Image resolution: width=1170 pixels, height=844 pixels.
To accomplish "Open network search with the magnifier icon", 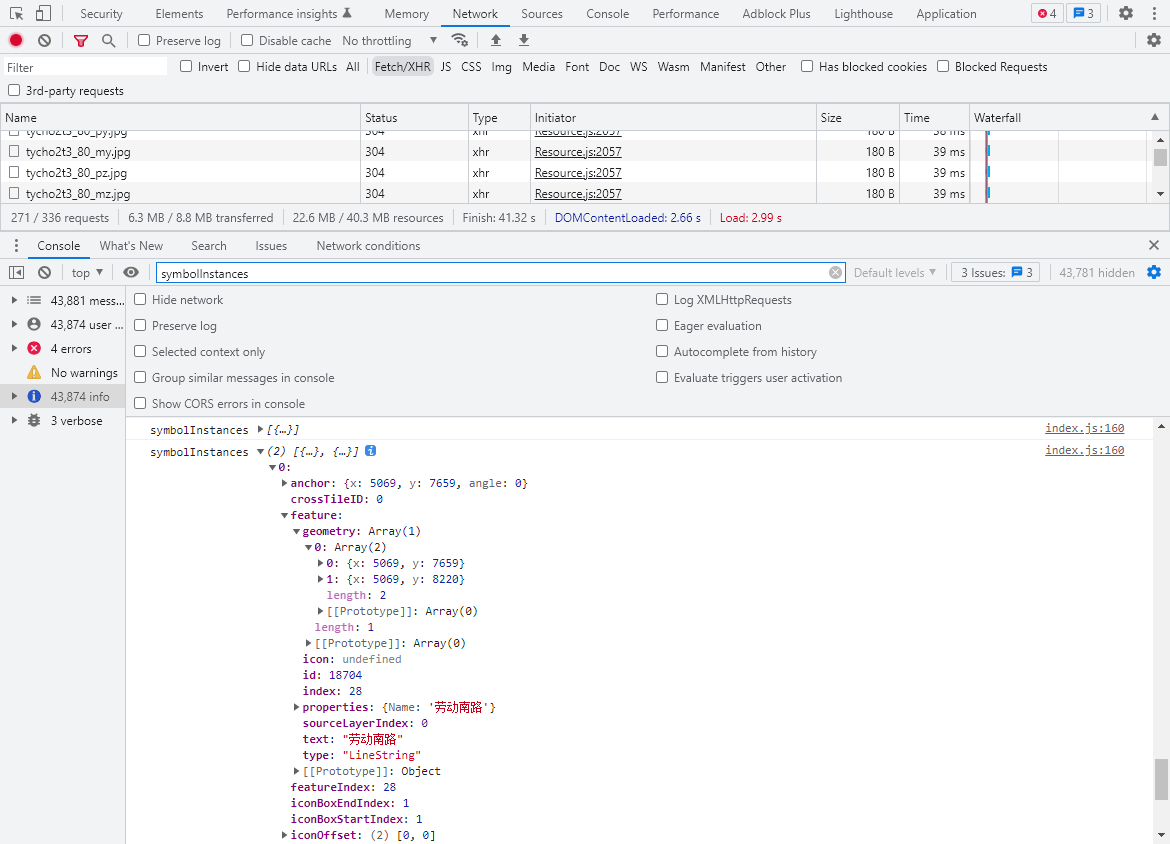I will tap(109, 40).
